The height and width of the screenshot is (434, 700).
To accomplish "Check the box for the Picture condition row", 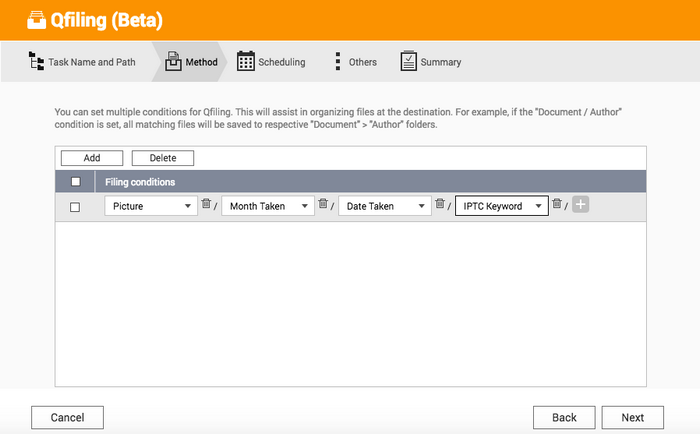I will [x=75, y=207].
